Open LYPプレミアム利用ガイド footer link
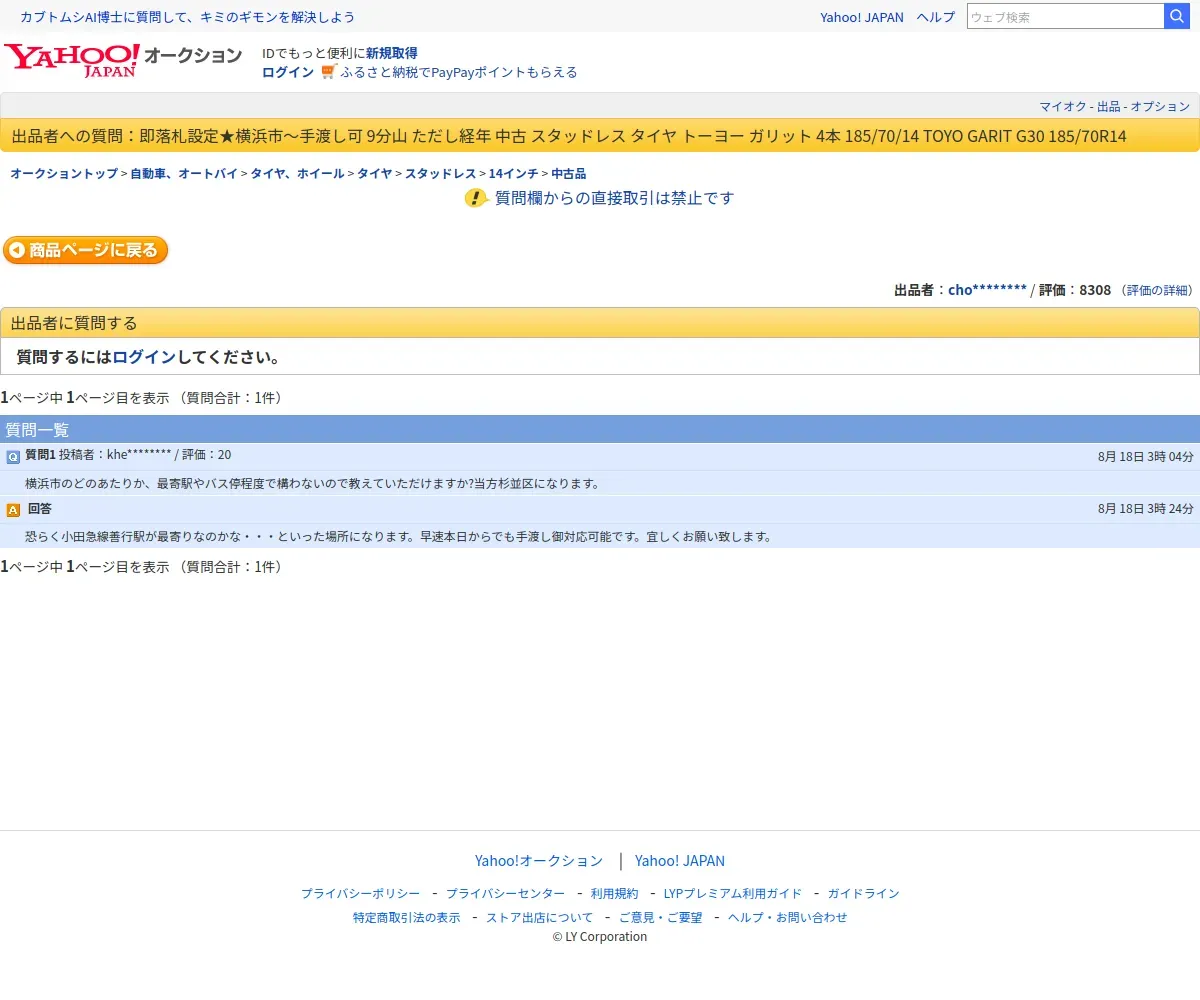The width and height of the screenshot is (1200, 1000). [733, 894]
